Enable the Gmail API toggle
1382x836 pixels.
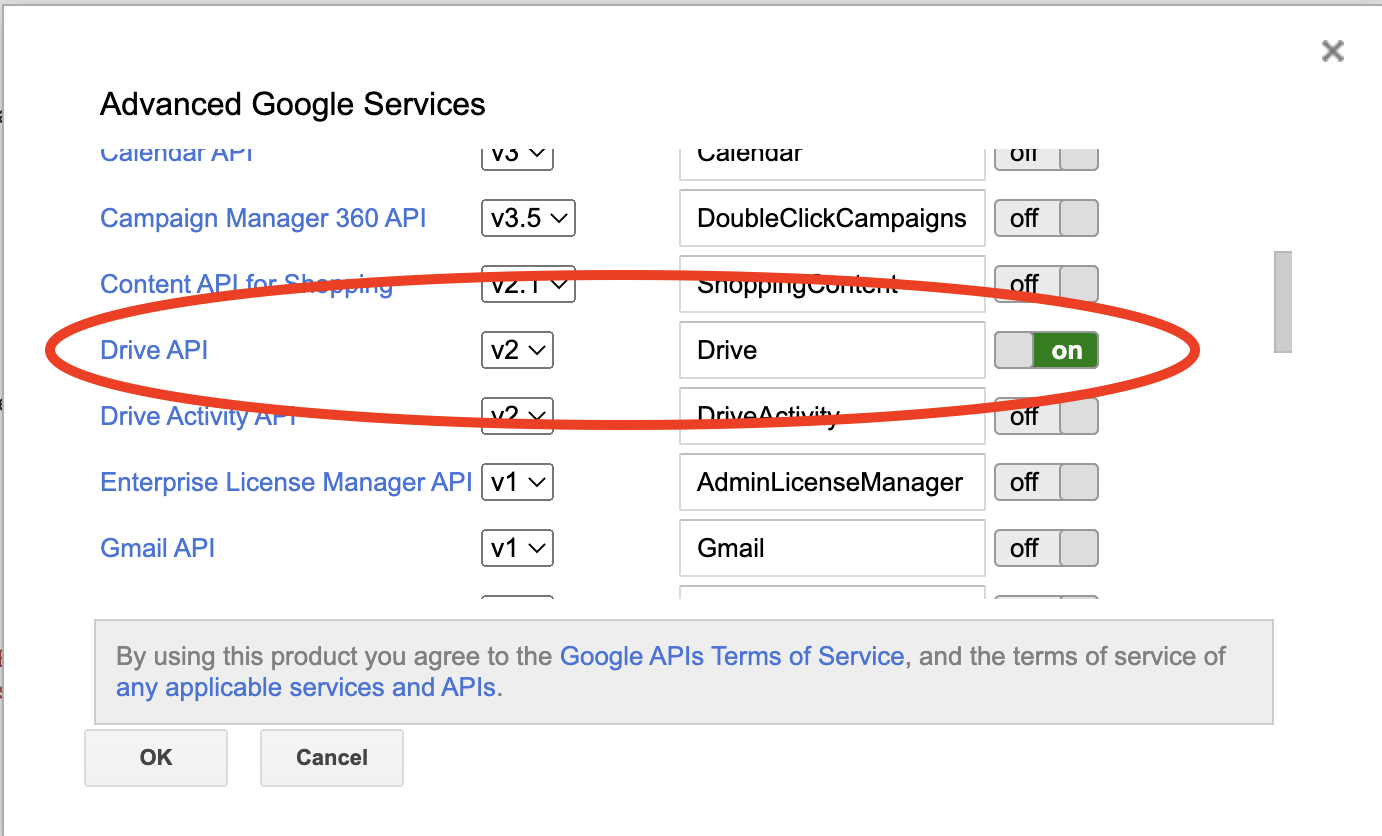(x=1046, y=548)
